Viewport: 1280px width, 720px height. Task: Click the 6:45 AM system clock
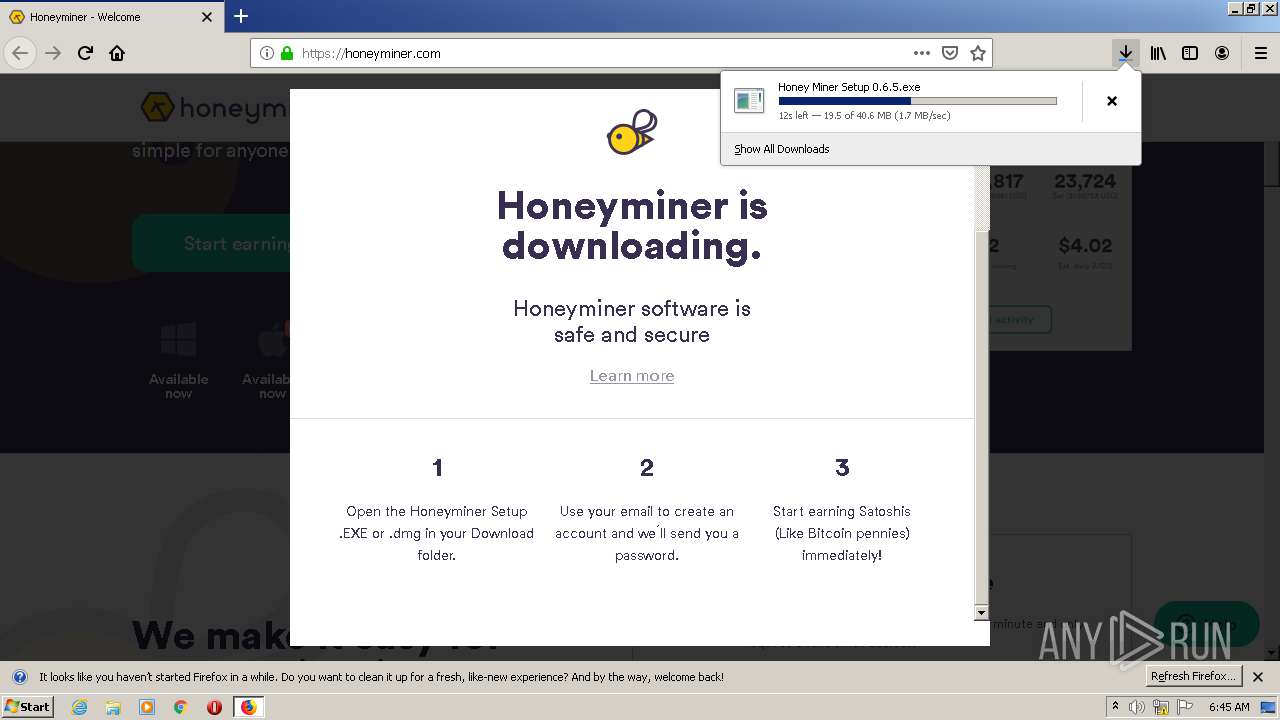tap(1229, 707)
